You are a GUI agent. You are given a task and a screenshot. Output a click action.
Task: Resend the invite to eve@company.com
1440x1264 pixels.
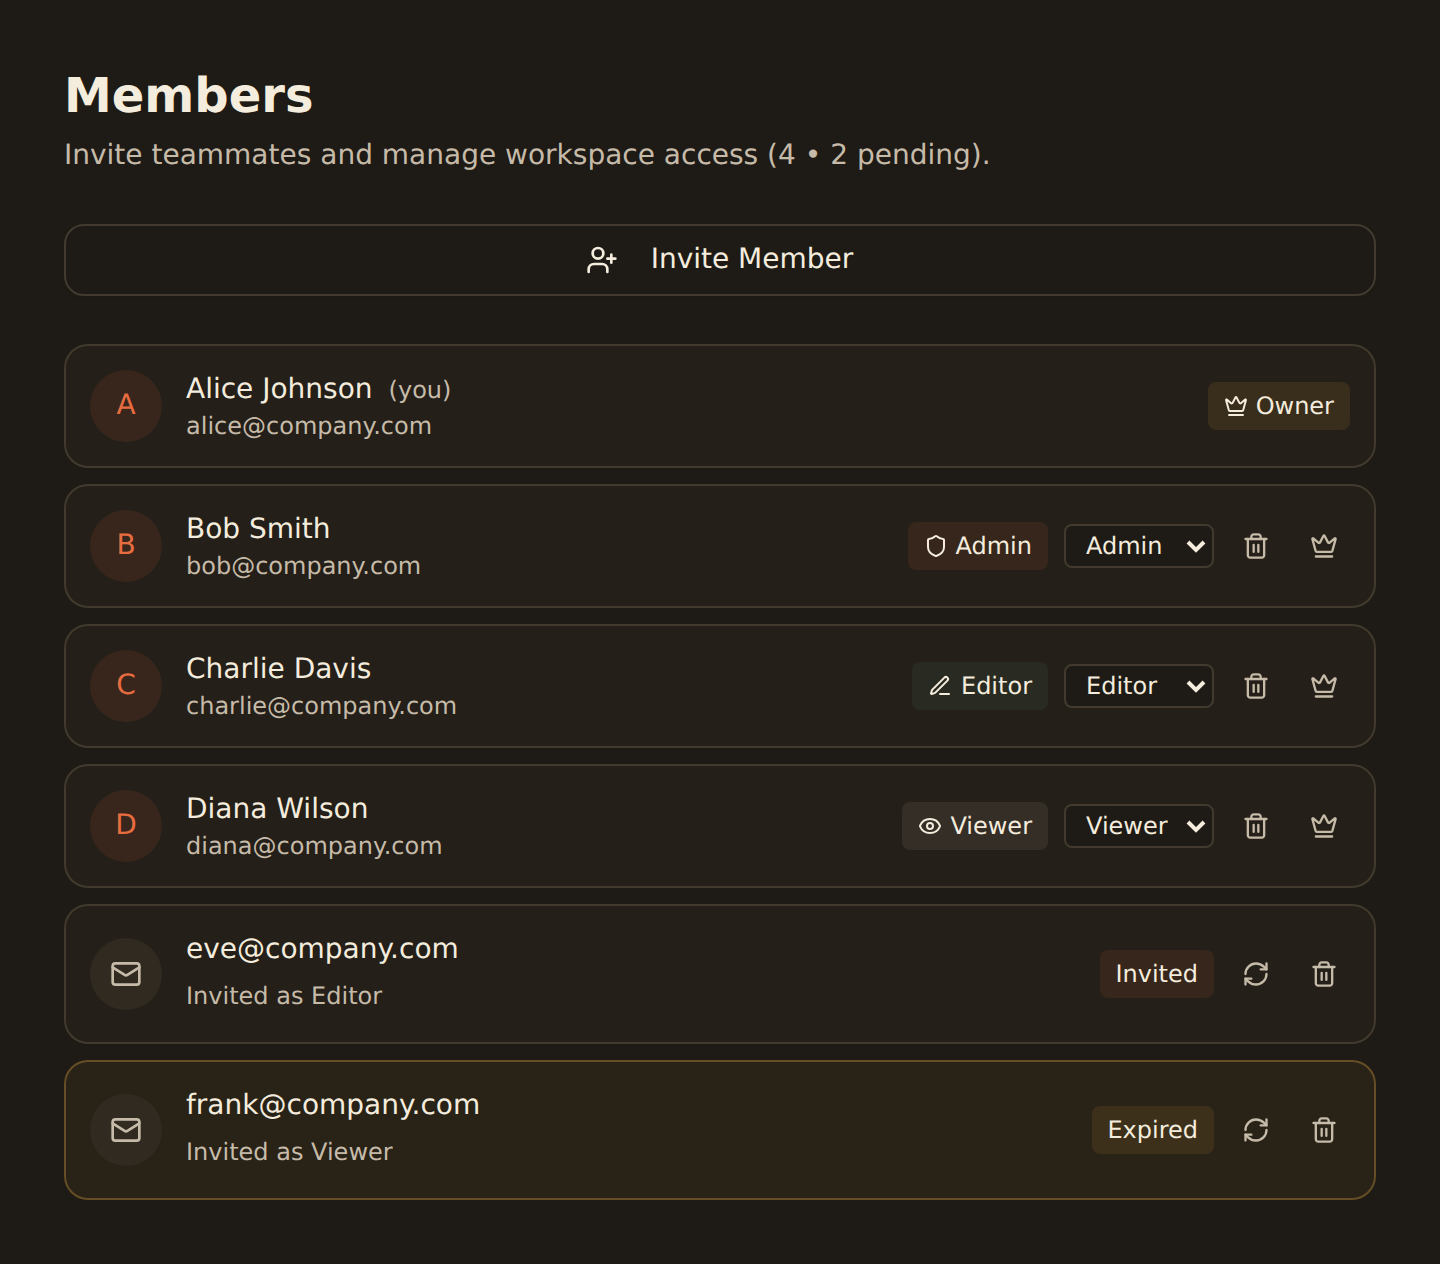pyautogui.click(x=1256, y=974)
